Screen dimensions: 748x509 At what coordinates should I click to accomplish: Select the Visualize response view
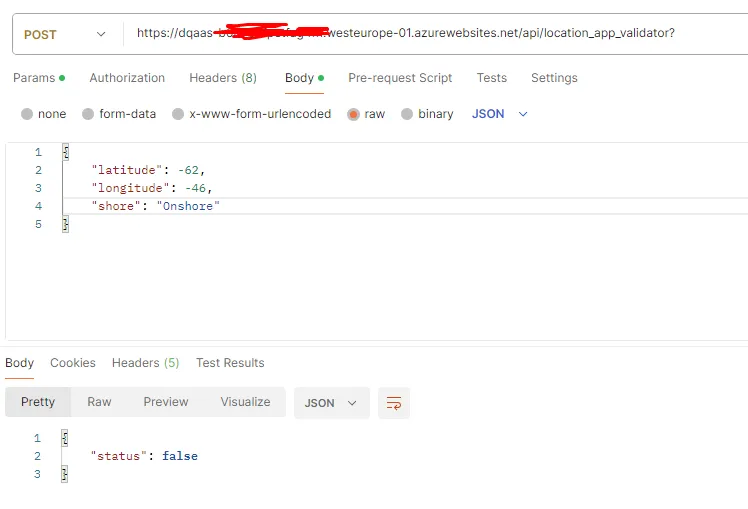pos(245,402)
